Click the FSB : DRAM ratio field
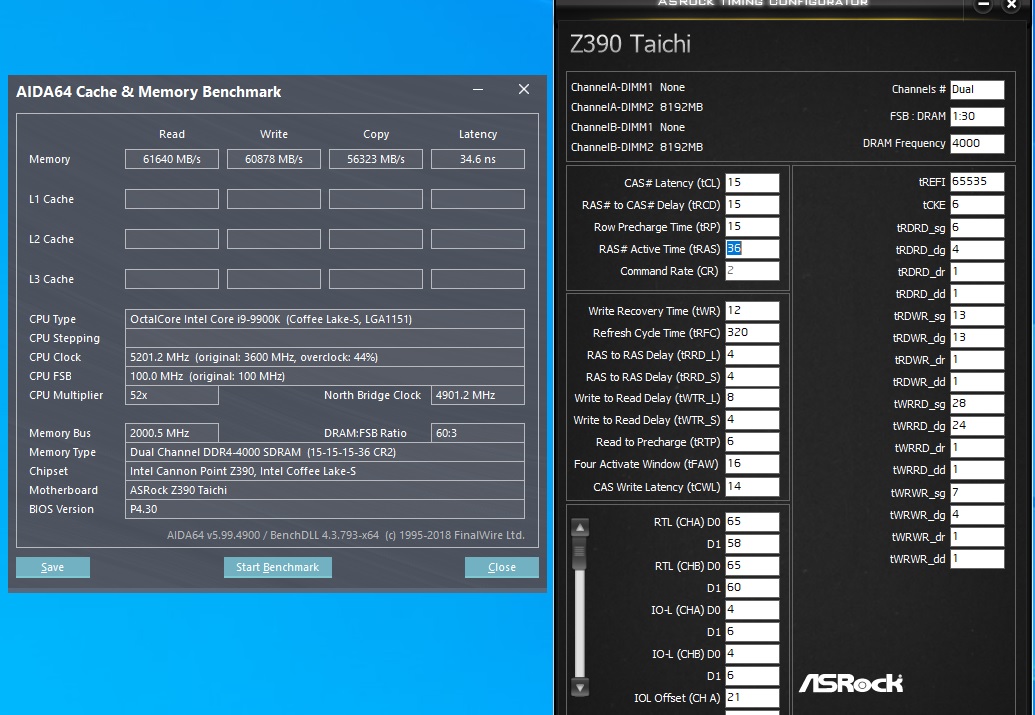The image size is (1035, 715). pyautogui.click(x=977, y=116)
